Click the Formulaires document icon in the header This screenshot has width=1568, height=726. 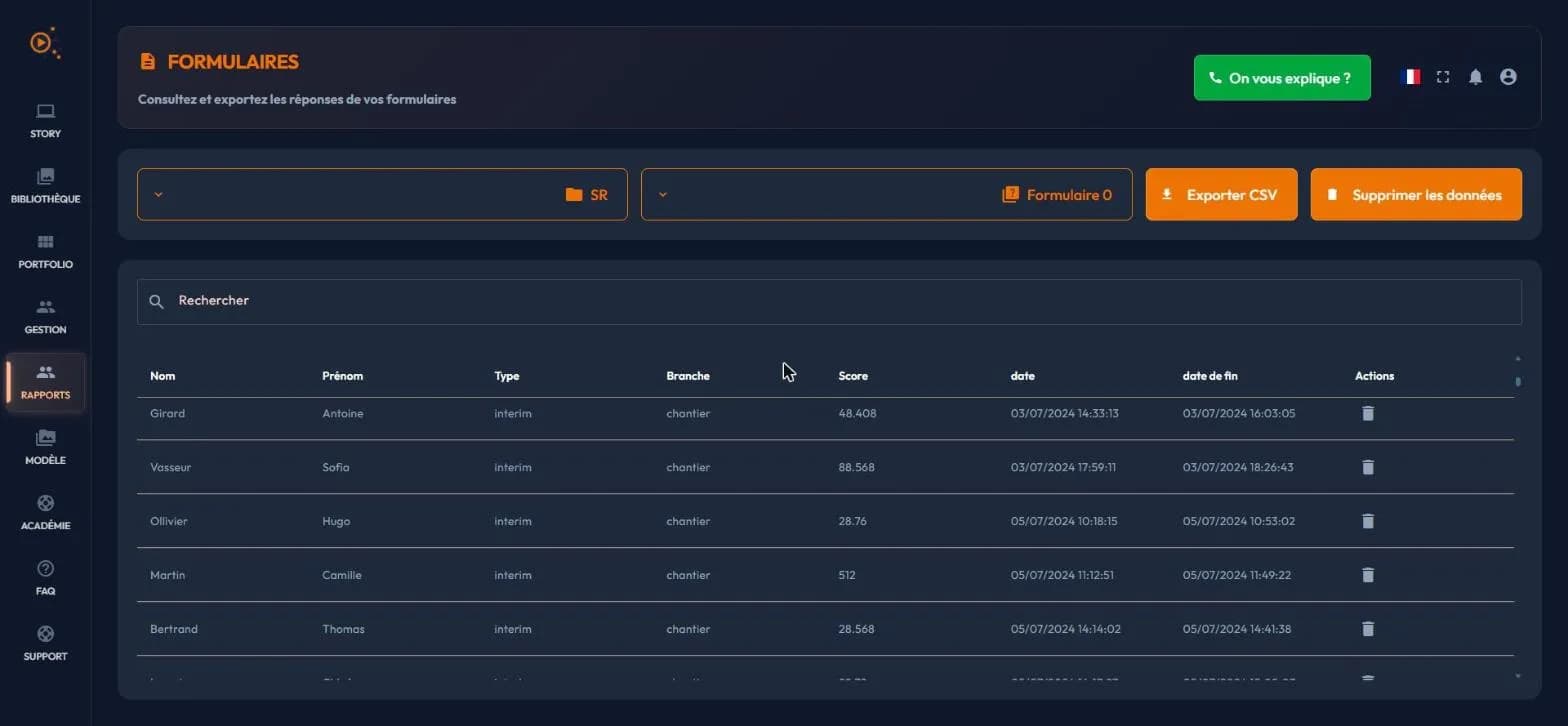148,62
